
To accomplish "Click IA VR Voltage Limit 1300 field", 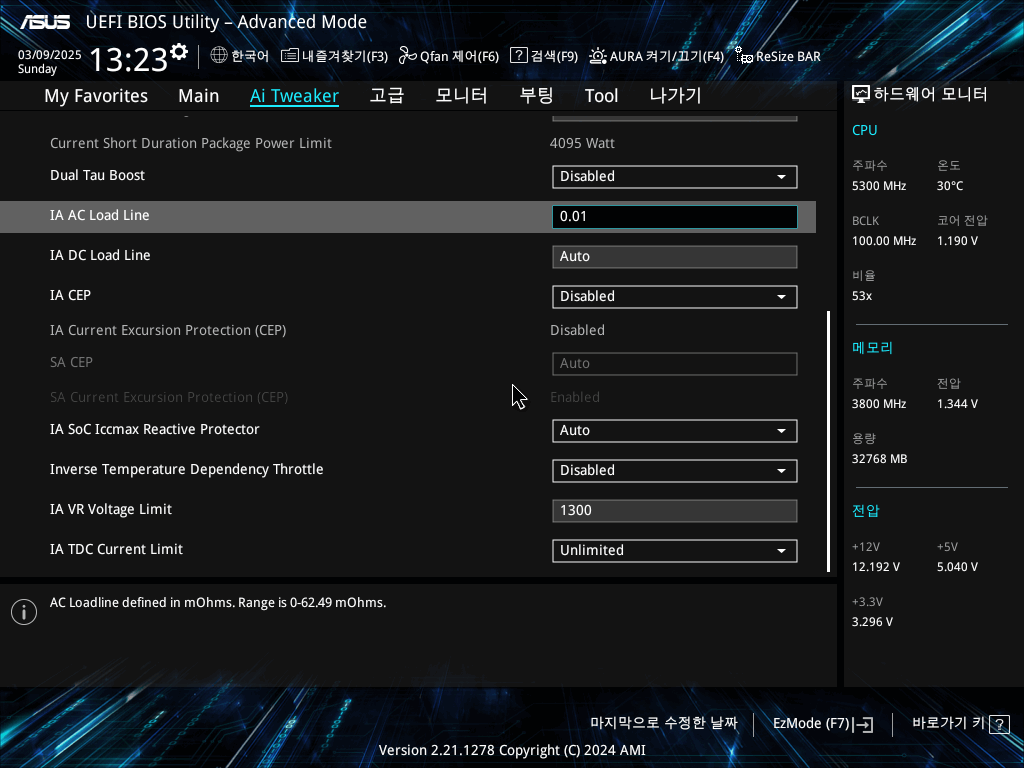I will pyautogui.click(x=675, y=511).
